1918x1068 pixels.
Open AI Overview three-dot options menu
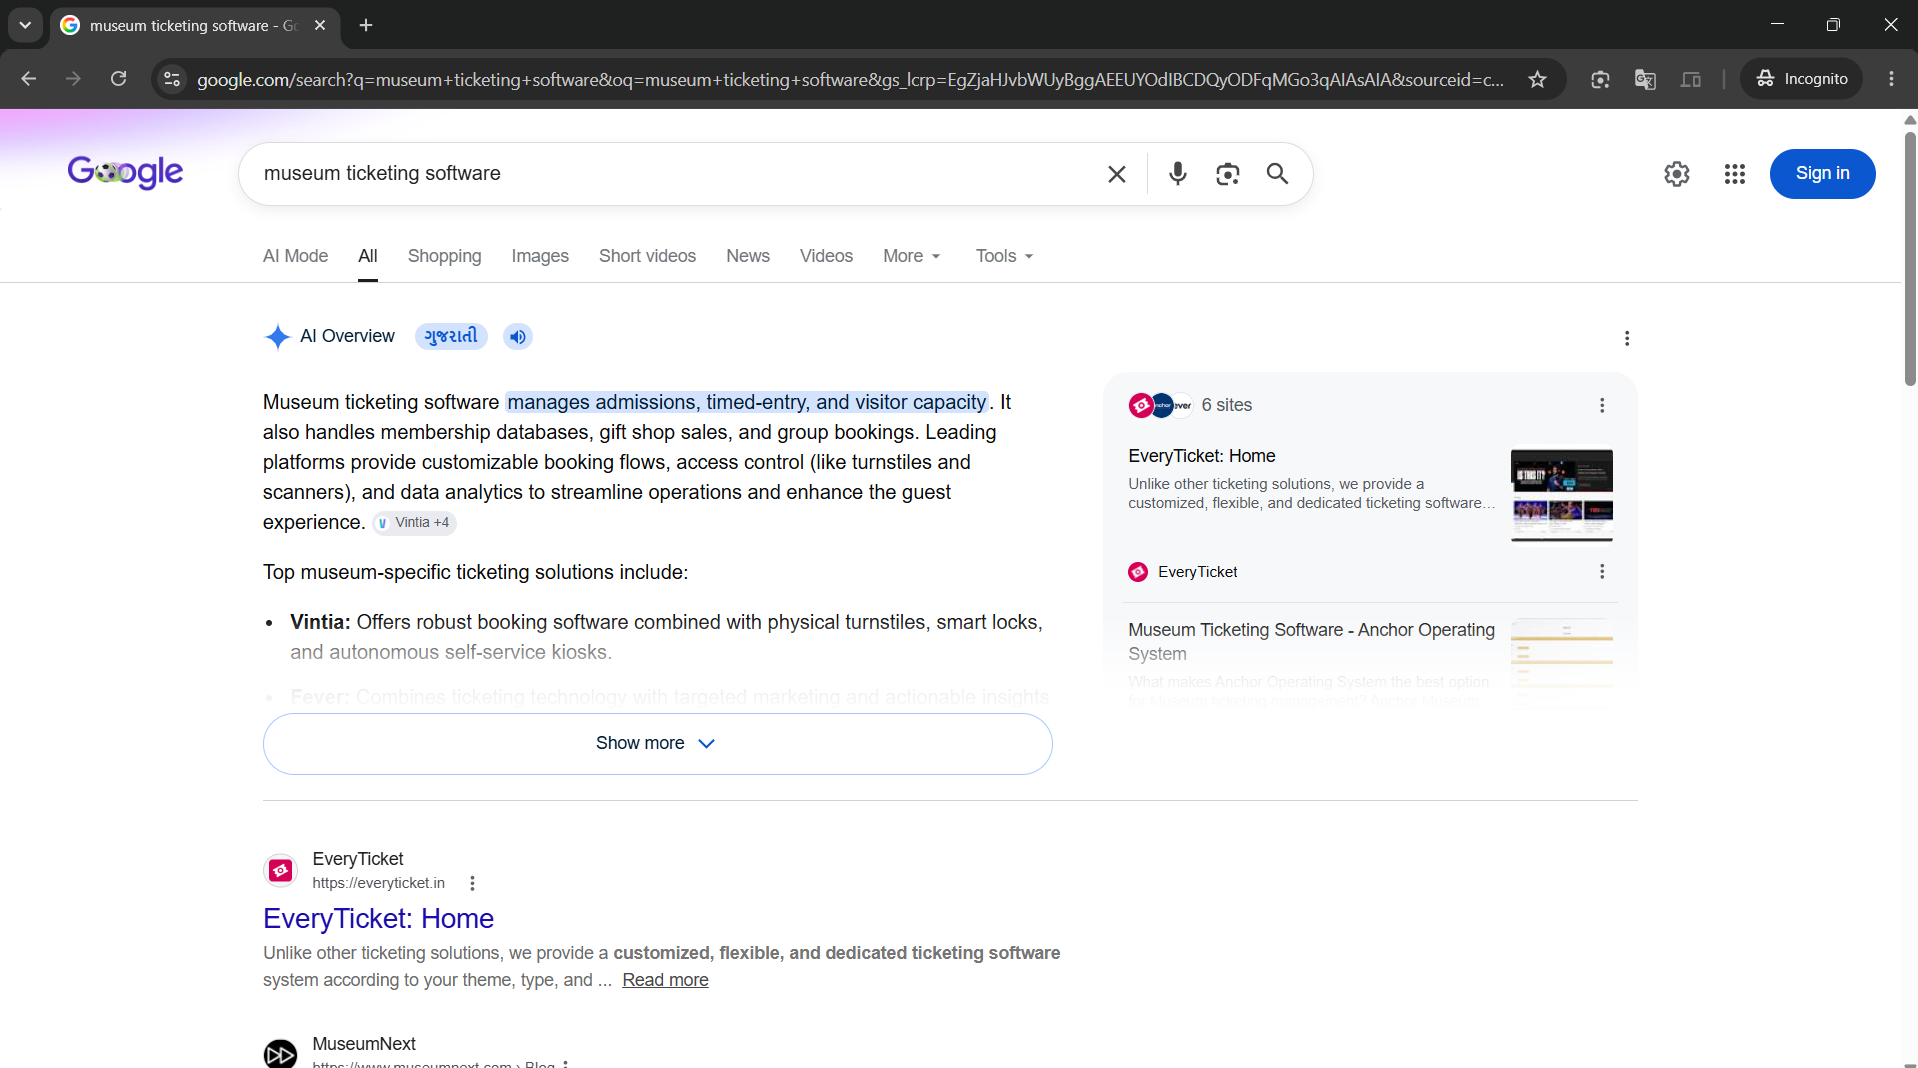(x=1627, y=338)
